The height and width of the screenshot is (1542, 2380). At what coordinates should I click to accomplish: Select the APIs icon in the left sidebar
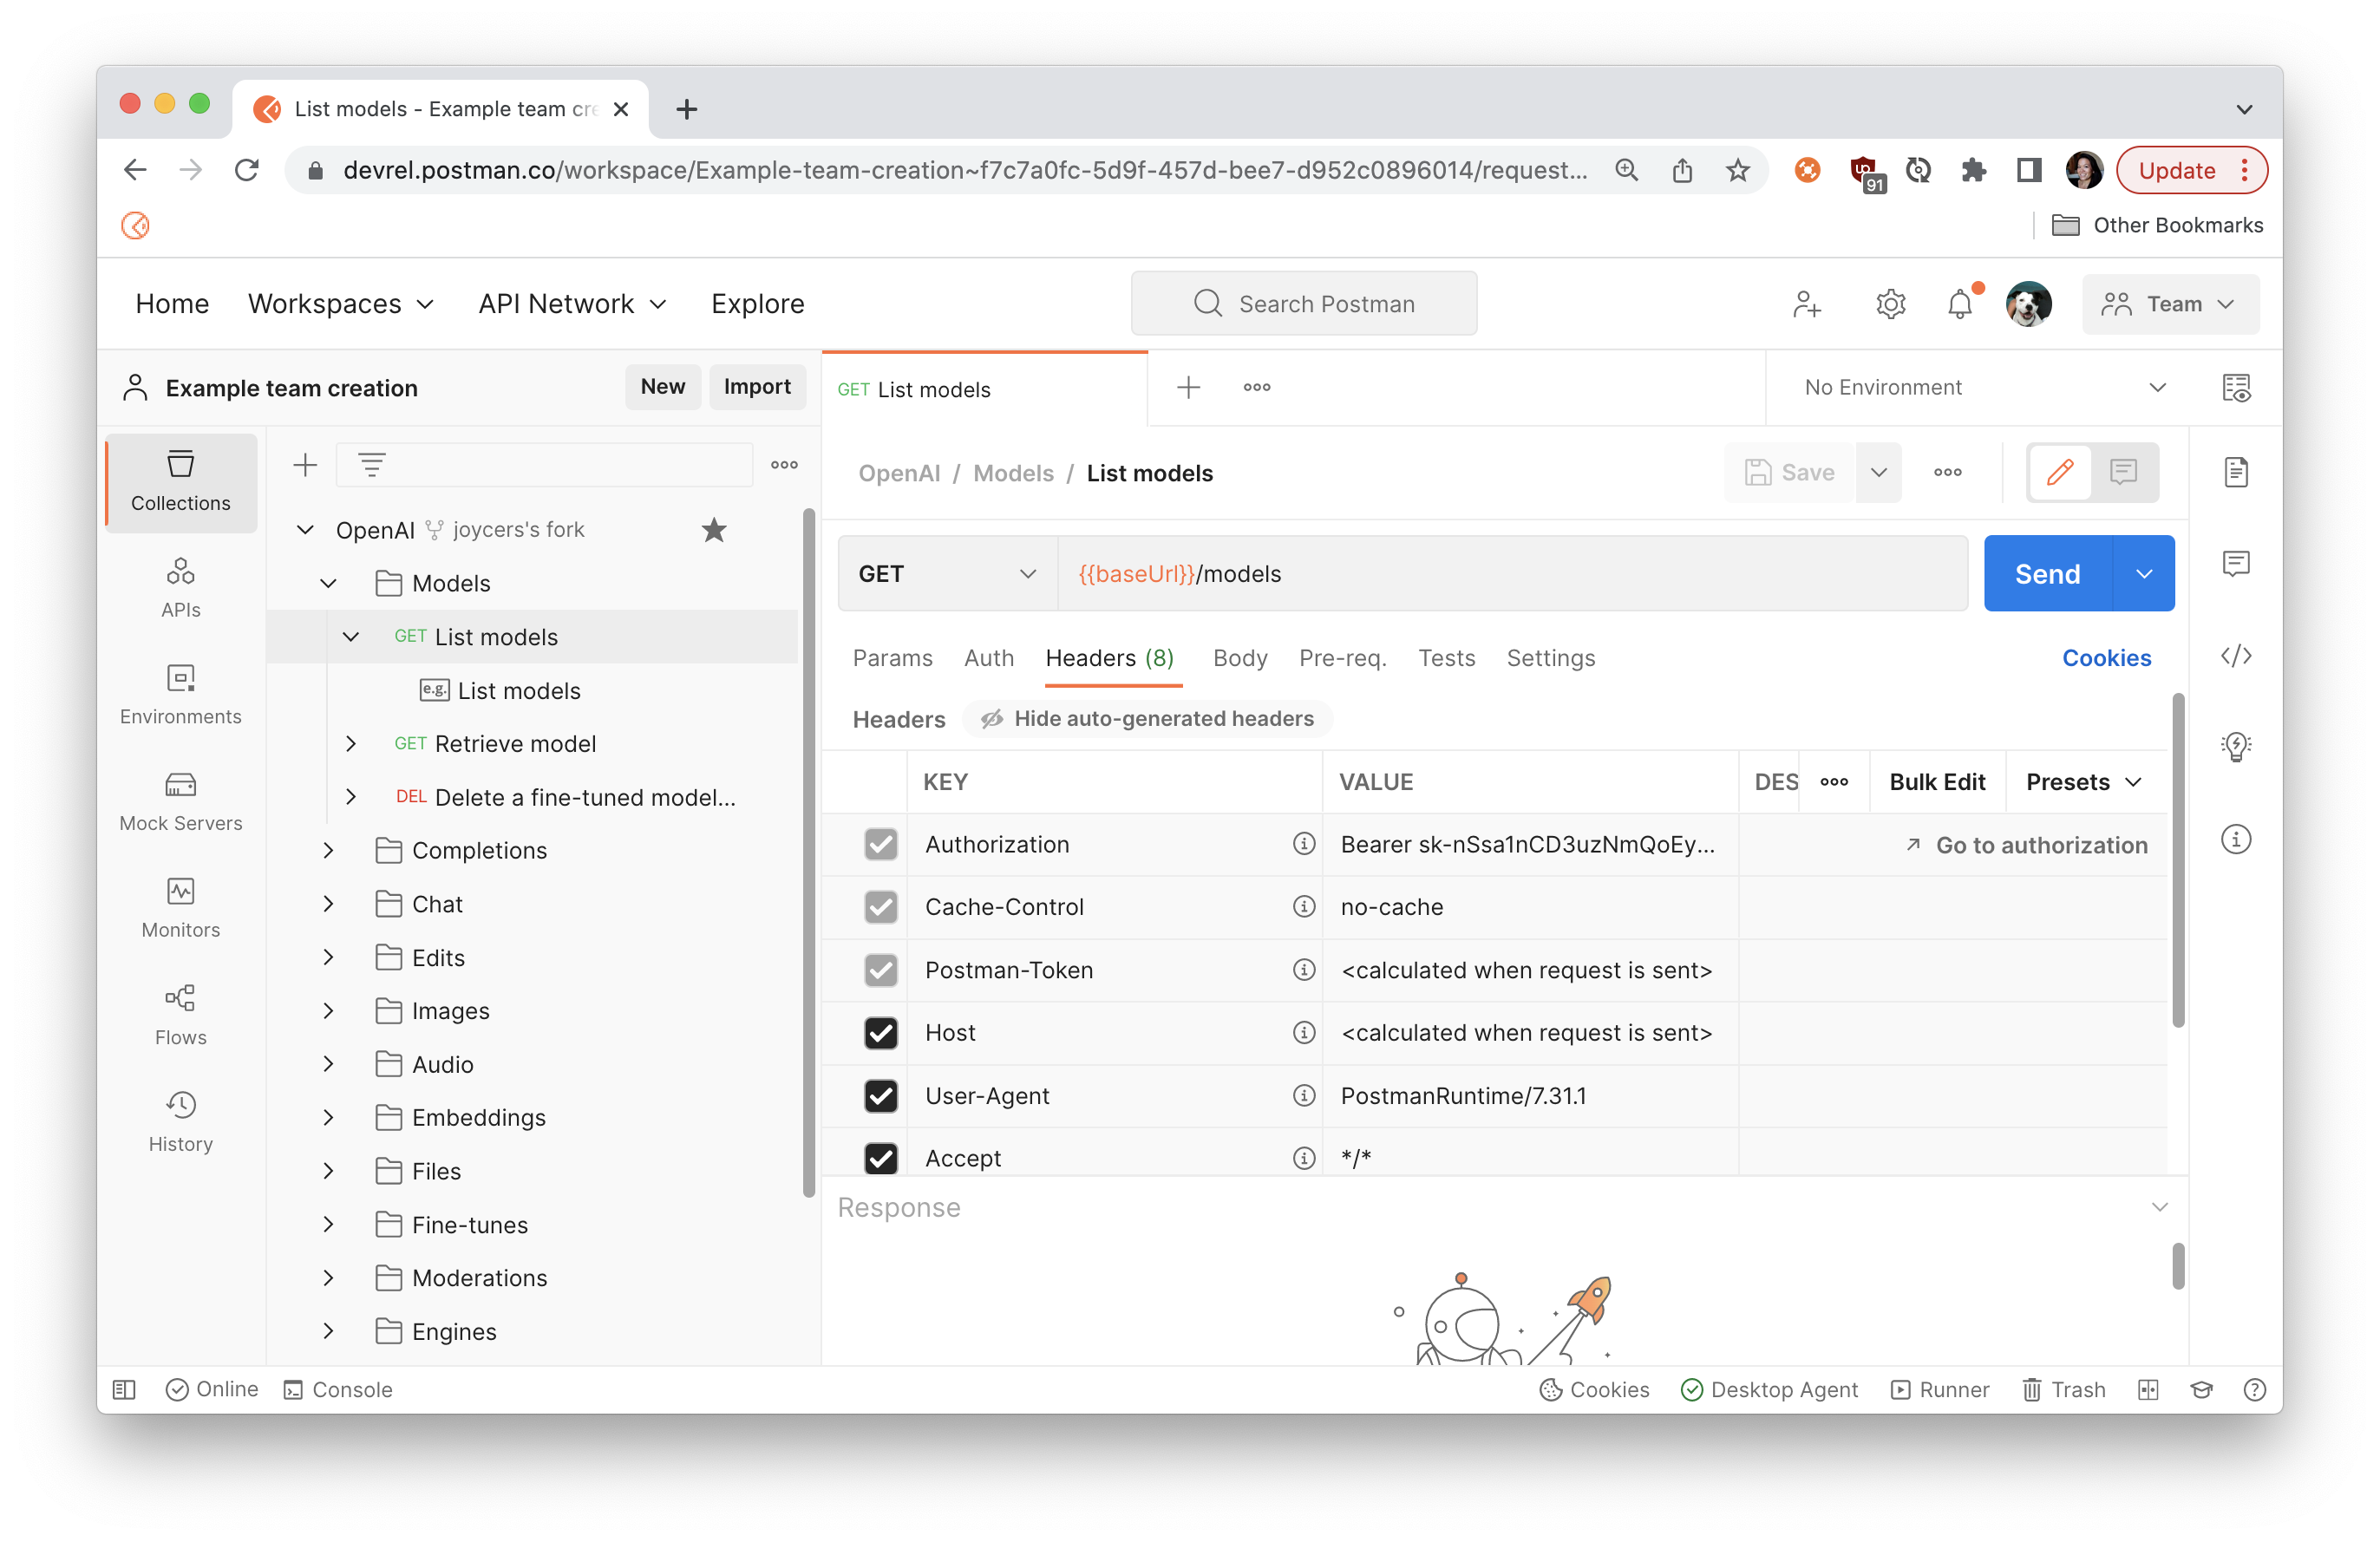pos(180,585)
